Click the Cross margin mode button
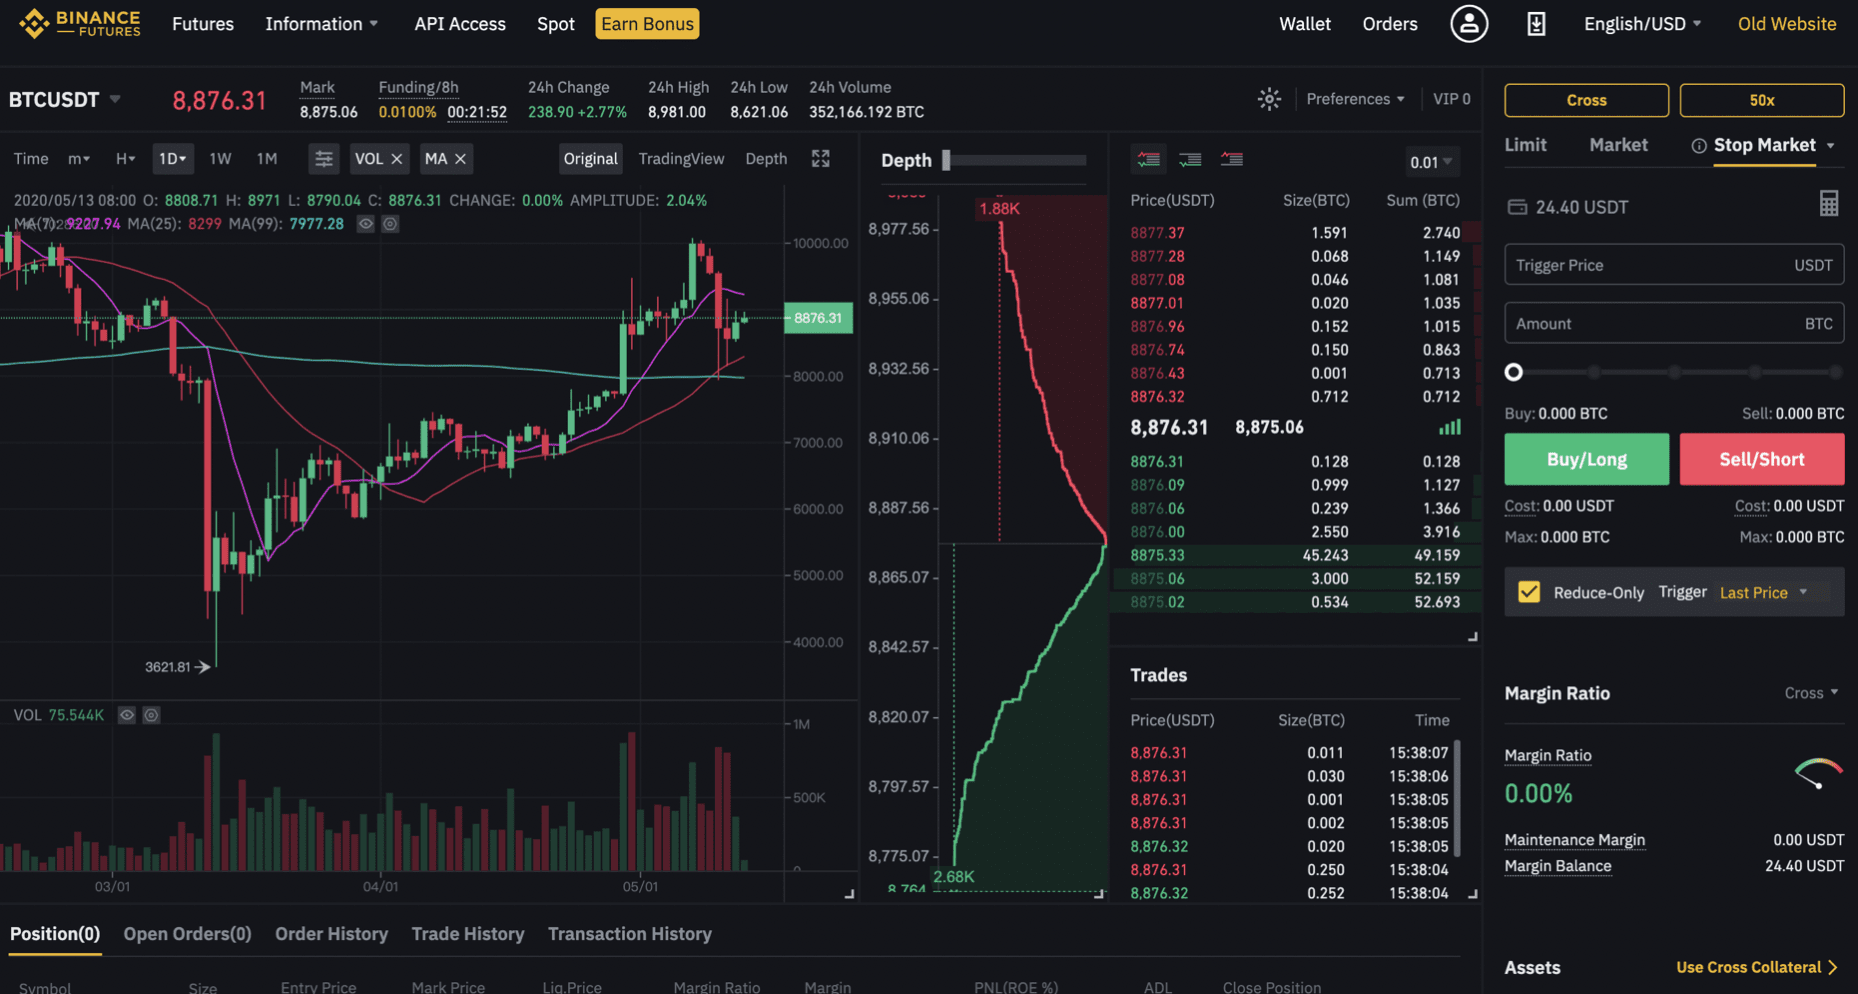 (x=1586, y=100)
